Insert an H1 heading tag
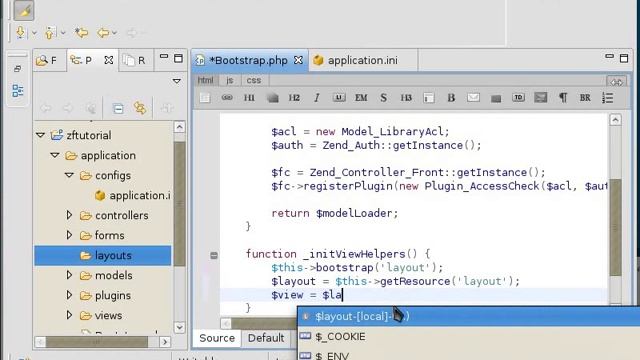Viewport: 640px width, 360px height. coord(249,98)
